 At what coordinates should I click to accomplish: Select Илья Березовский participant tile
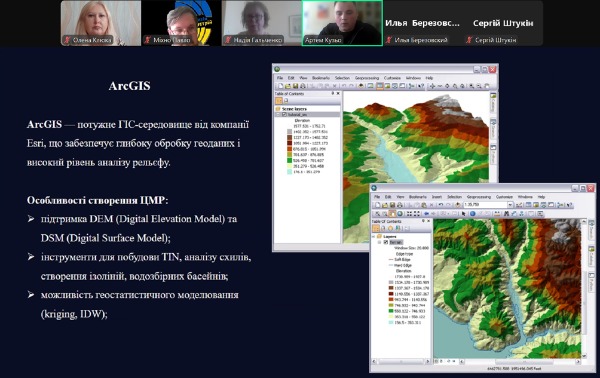point(422,23)
